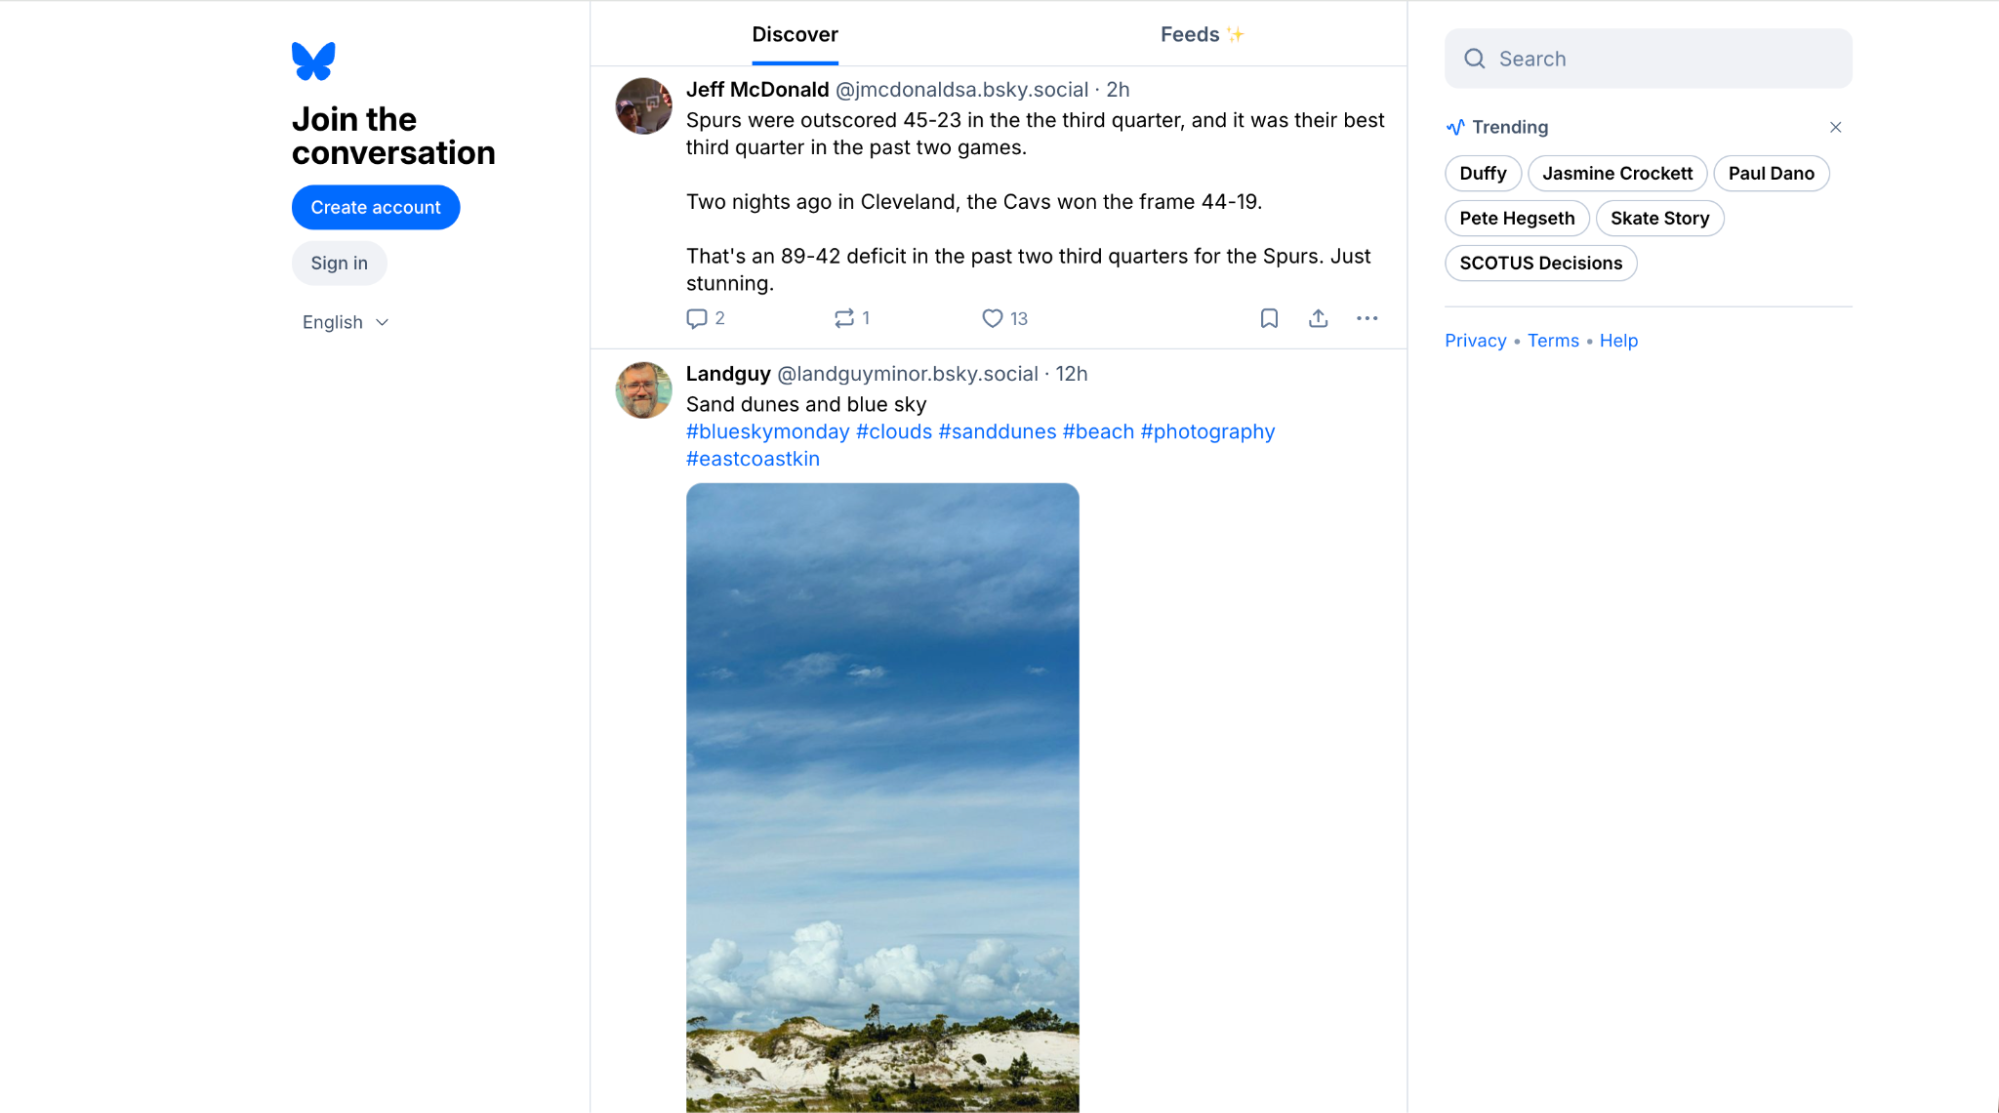Open the Privacy link
The height and width of the screenshot is (1113, 1999).
coord(1475,340)
